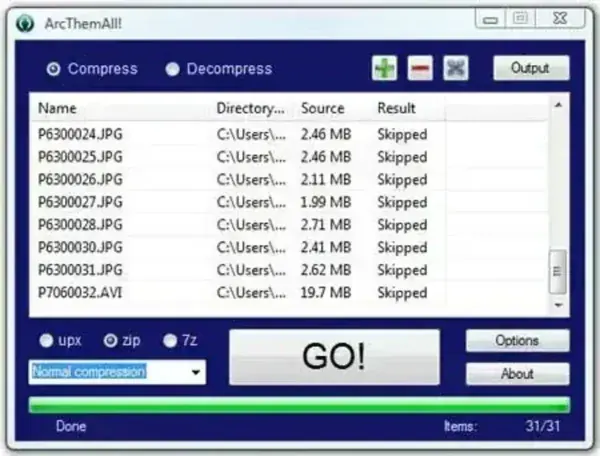Click the 2.62 MB source size cell
600x456 pixels.
[x=326, y=270]
